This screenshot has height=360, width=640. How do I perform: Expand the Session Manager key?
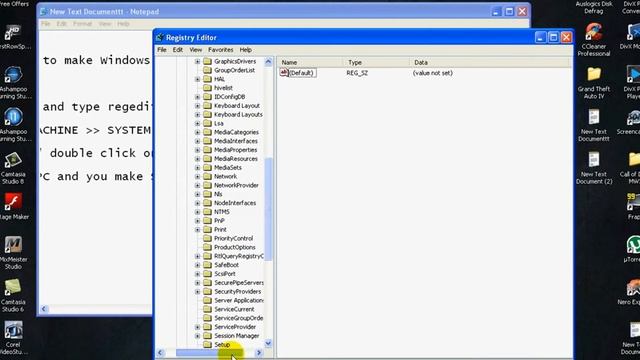198,336
